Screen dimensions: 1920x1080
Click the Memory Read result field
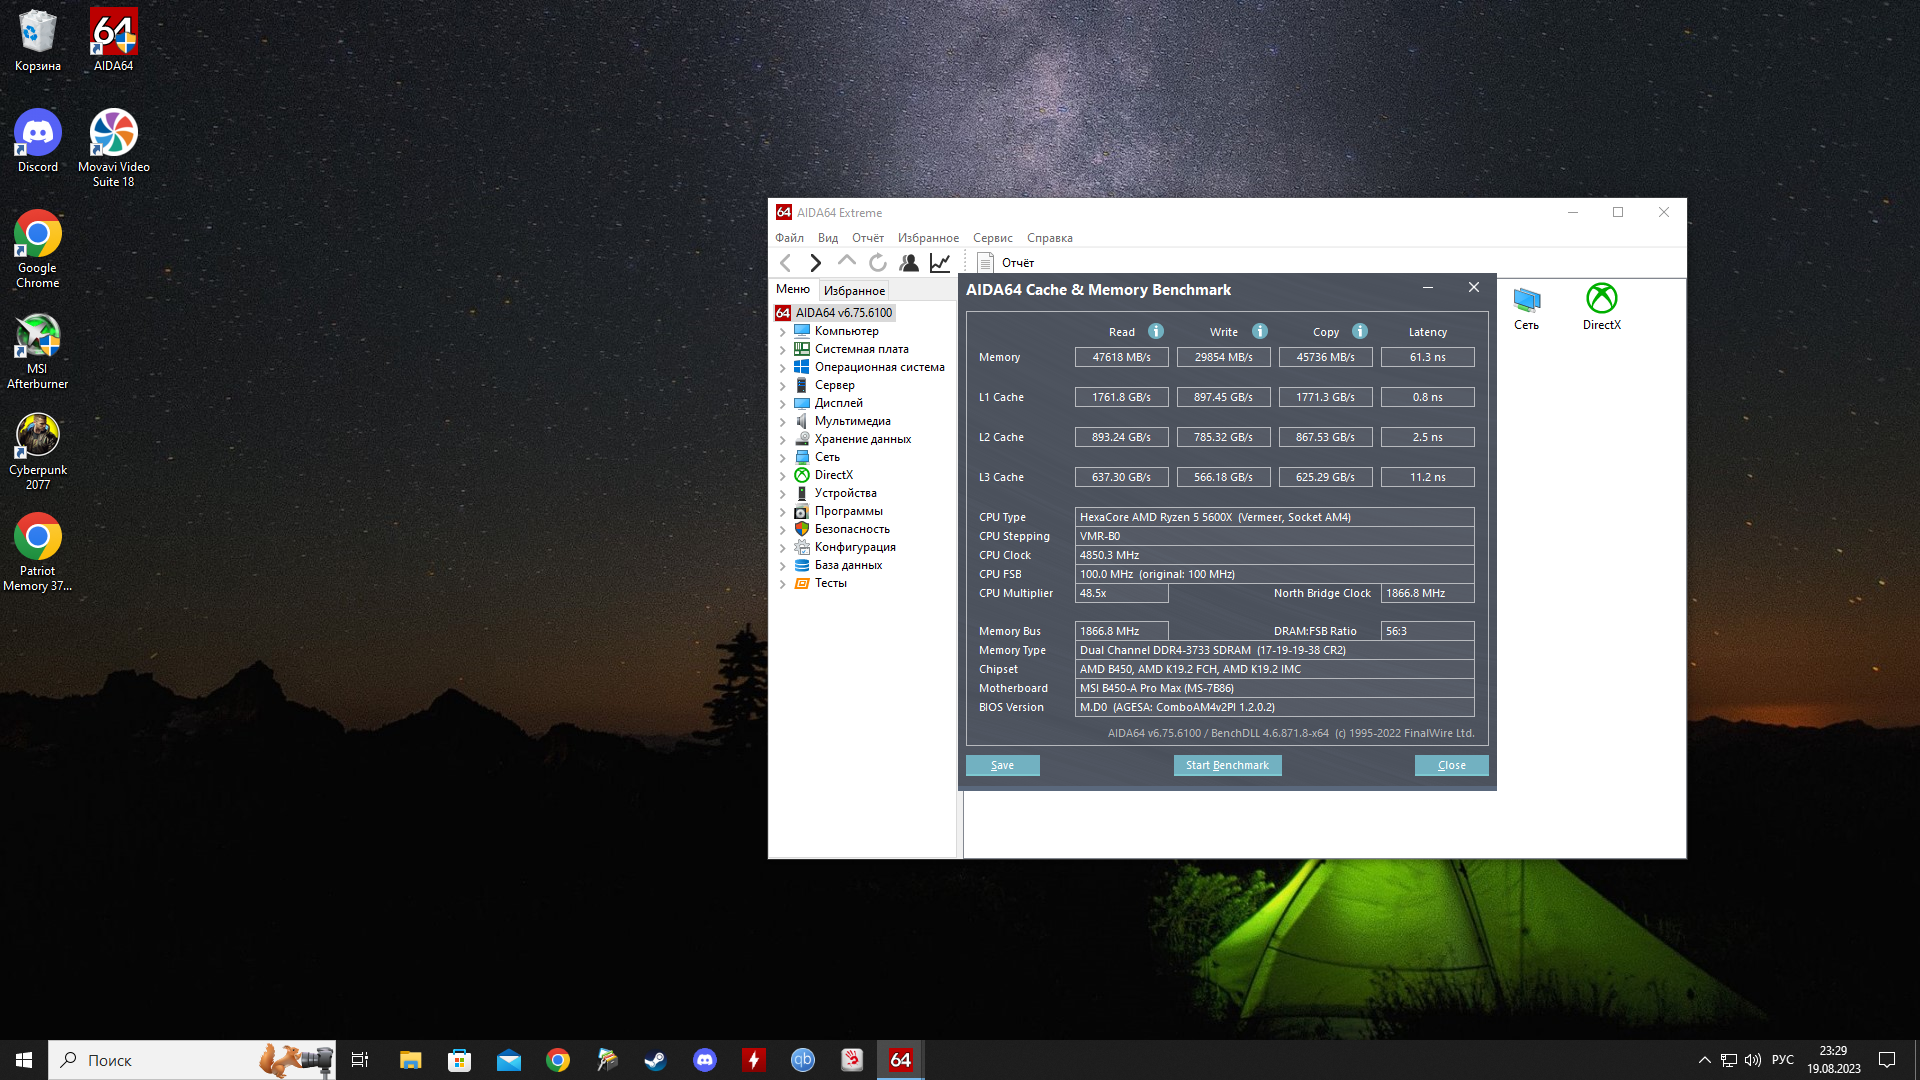click(1121, 357)
